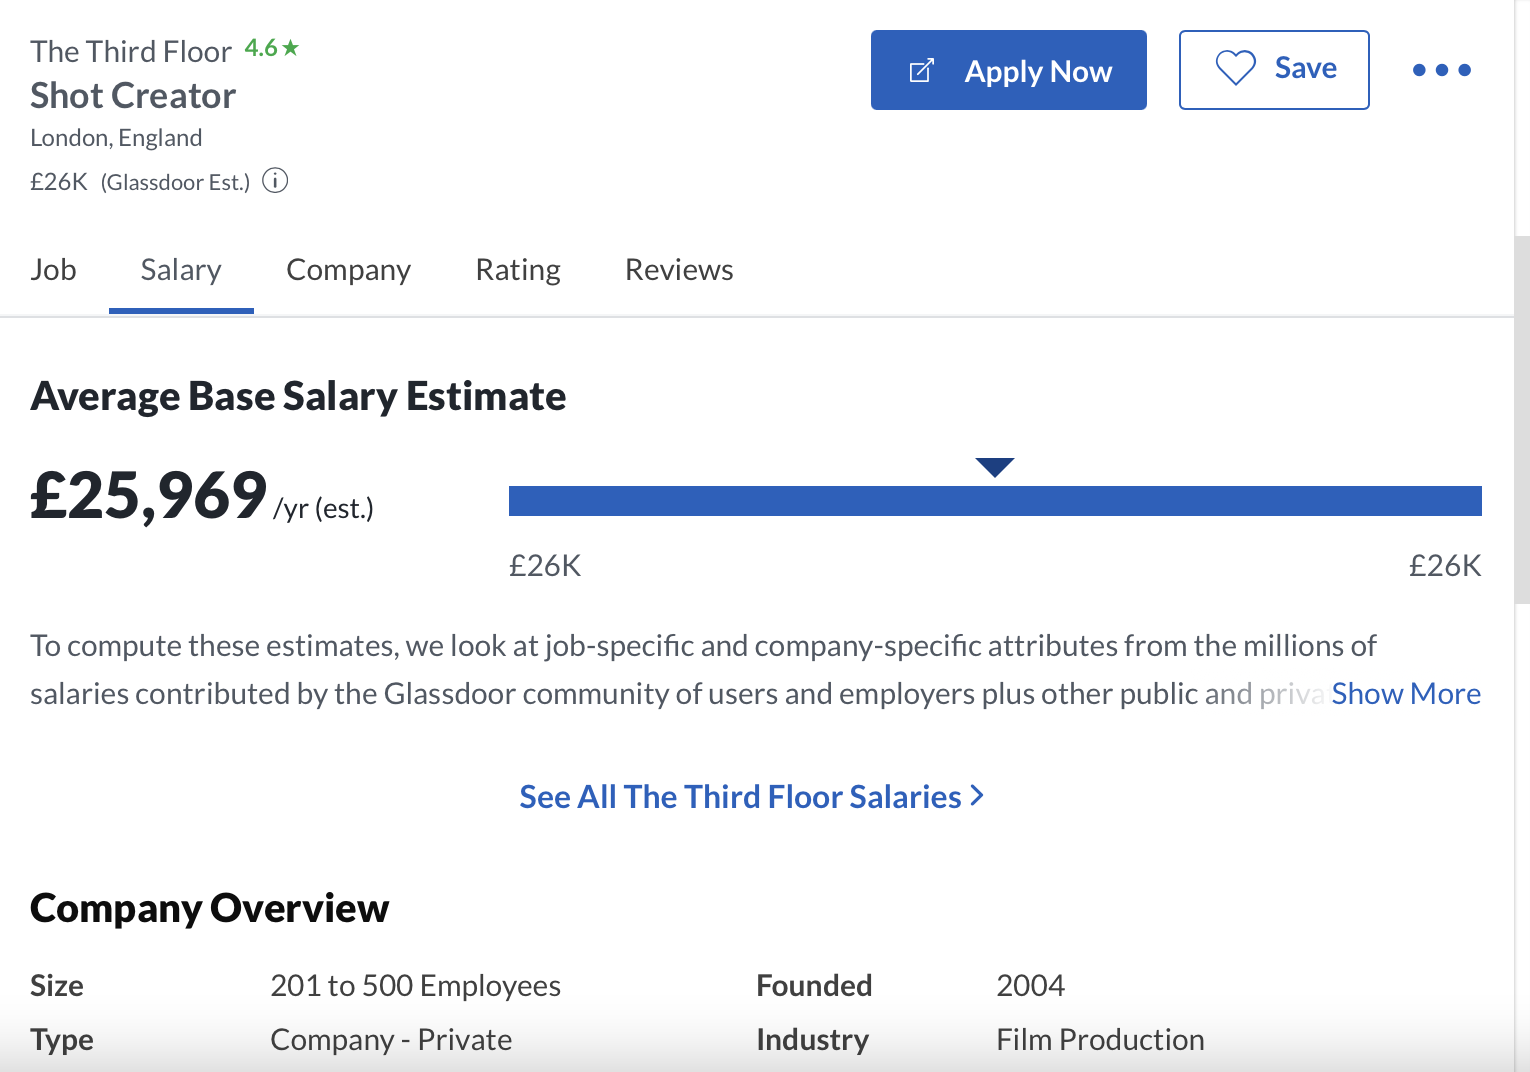Switch to the Job tab
Viewport: 1530px width, 1072px height.
click(53, 270)
